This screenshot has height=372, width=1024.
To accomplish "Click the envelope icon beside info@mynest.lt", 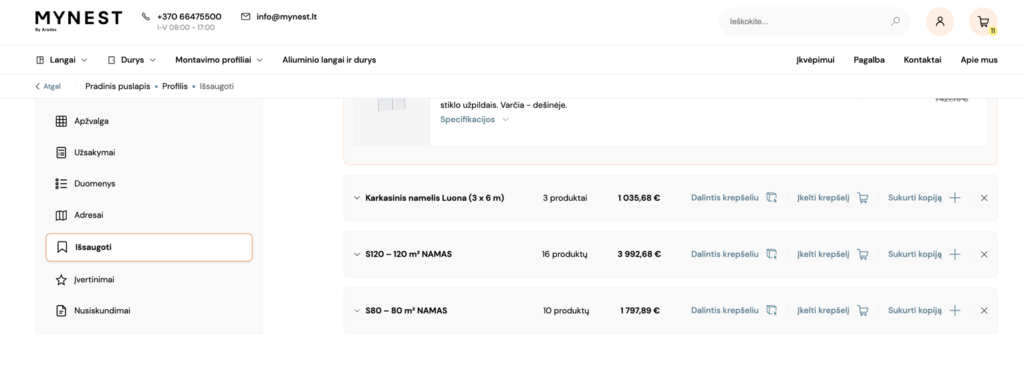I will point(246,16).
